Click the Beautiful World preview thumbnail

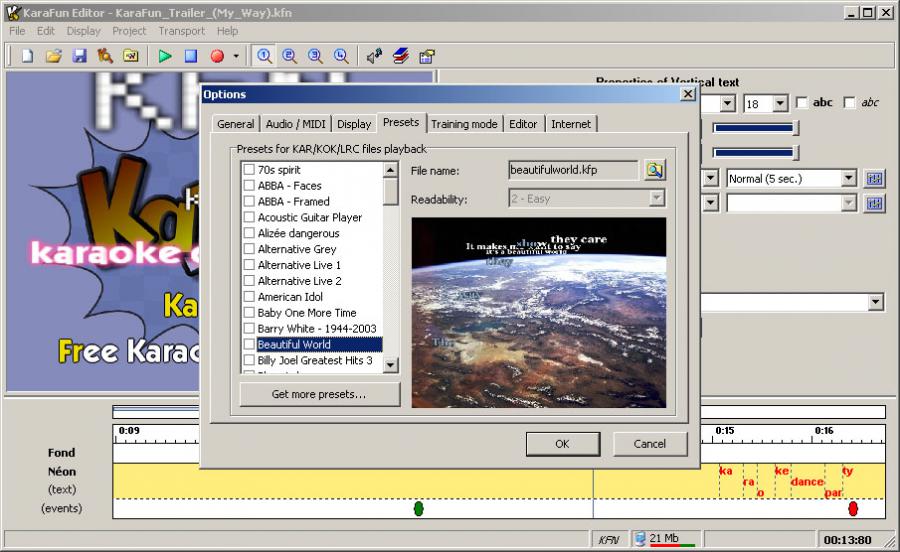click(538, 313)
